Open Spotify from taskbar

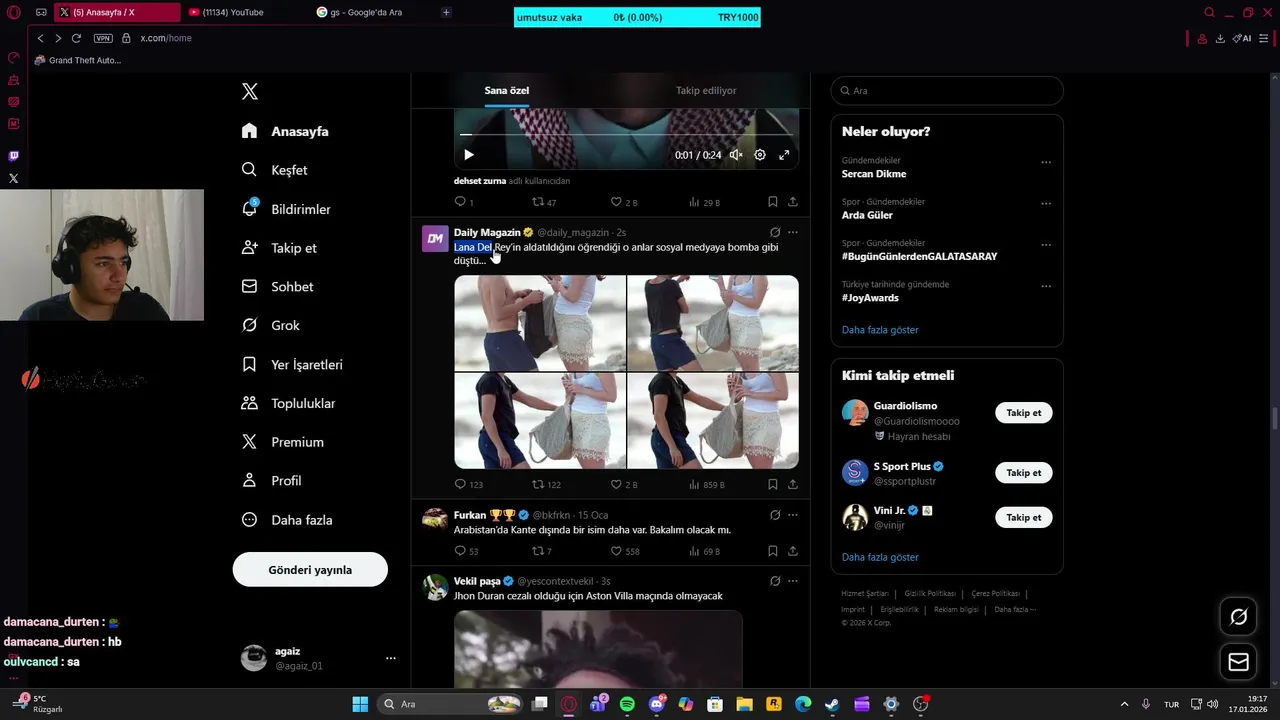(627, 704)
